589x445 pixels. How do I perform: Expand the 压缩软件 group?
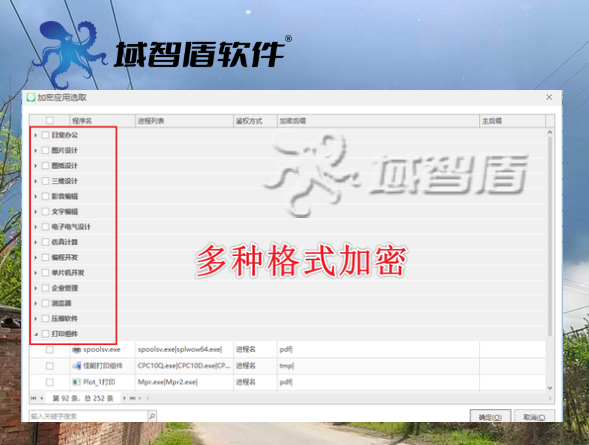pos(36,318)
